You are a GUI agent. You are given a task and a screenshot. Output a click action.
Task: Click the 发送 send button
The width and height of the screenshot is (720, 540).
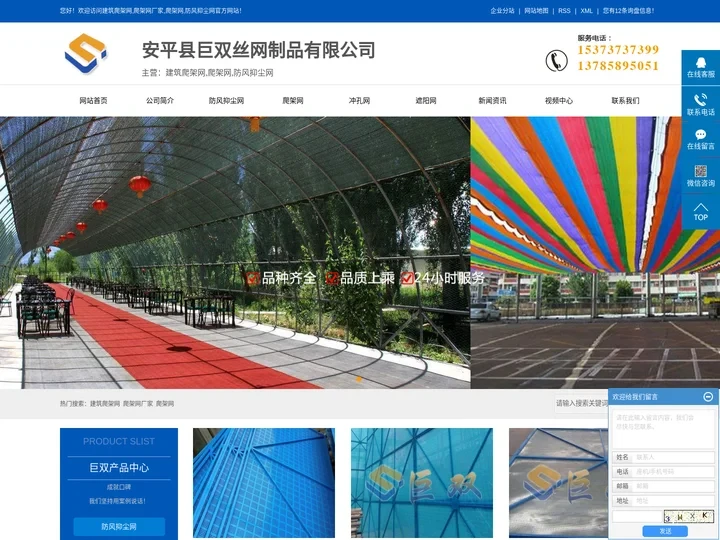665,531
